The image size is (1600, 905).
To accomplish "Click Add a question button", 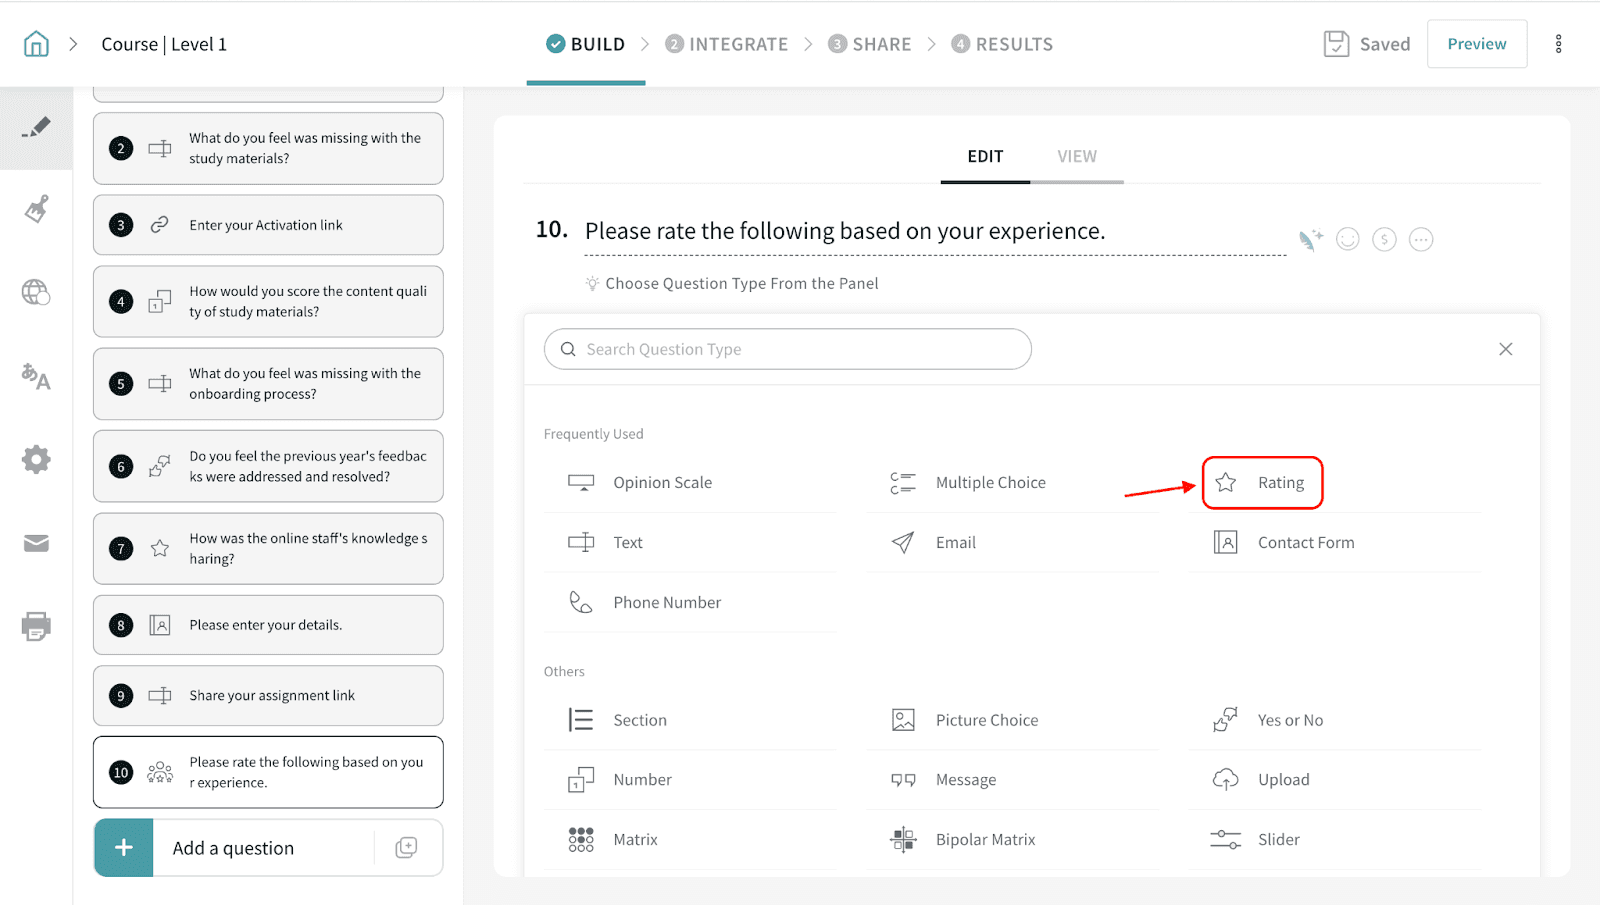I will coord(233,848).
